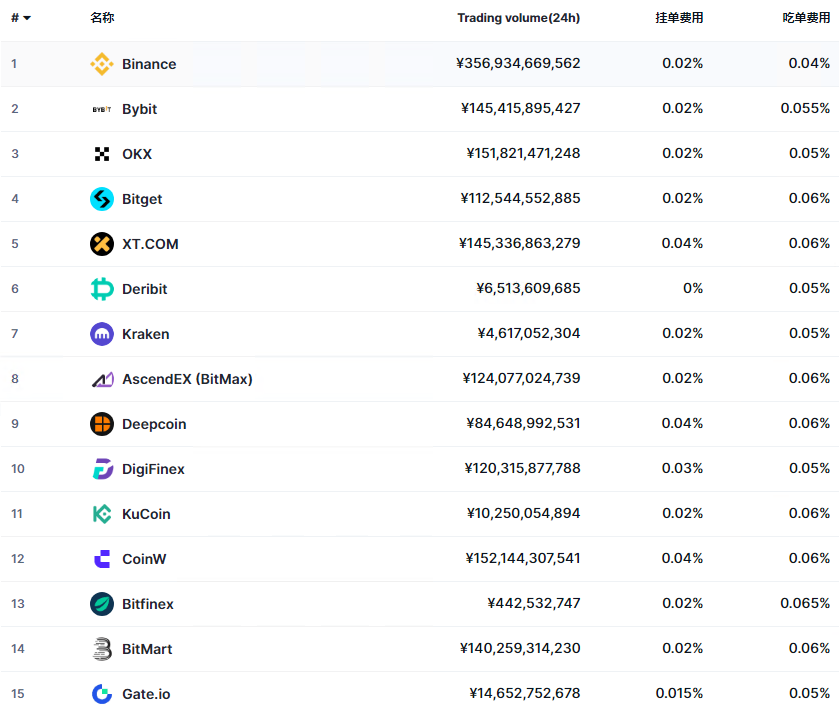The width and height of the screenshot is (839, 709).
Task: Sort by 挂单费用 column header
Action: (x=679, y=18)
